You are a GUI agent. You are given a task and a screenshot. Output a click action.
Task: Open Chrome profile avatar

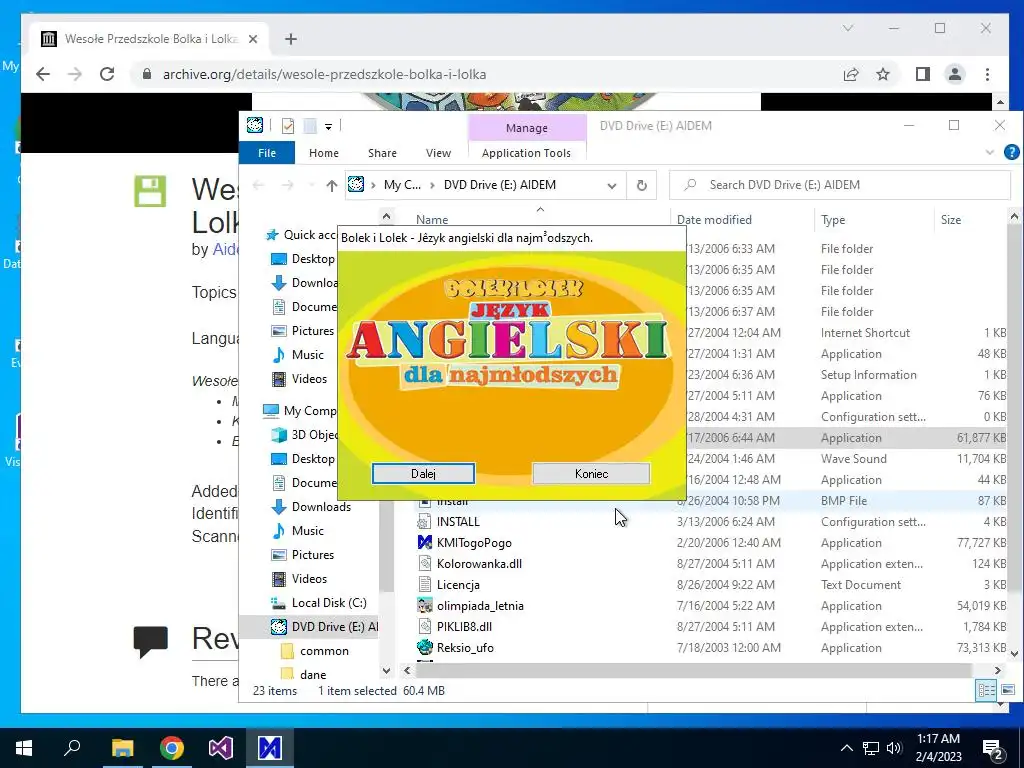[x=955, y=74]
